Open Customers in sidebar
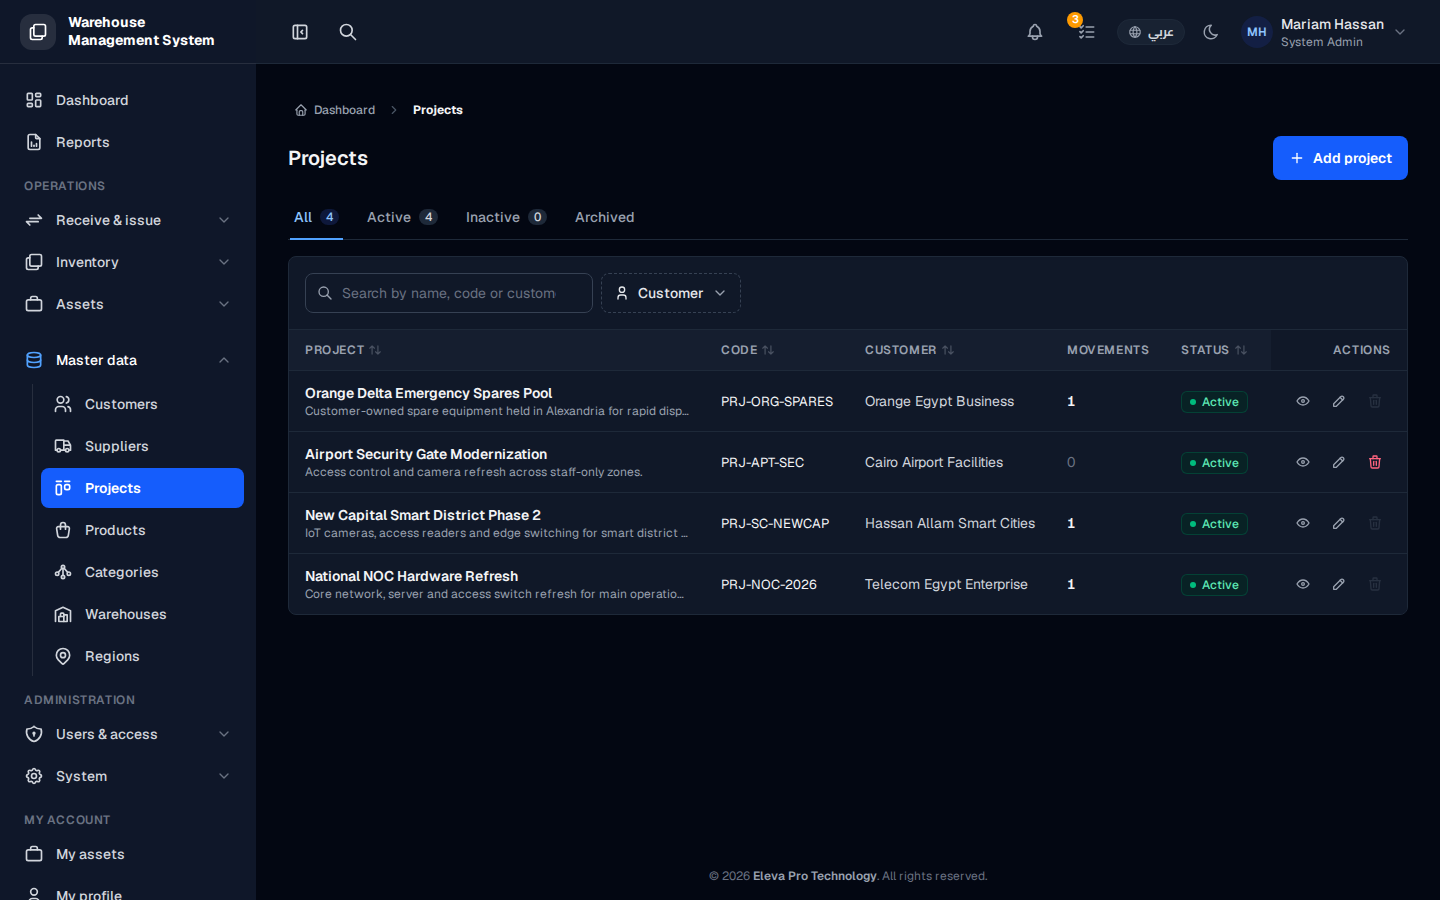This screenshot has height=900, width=1440. 142,404
